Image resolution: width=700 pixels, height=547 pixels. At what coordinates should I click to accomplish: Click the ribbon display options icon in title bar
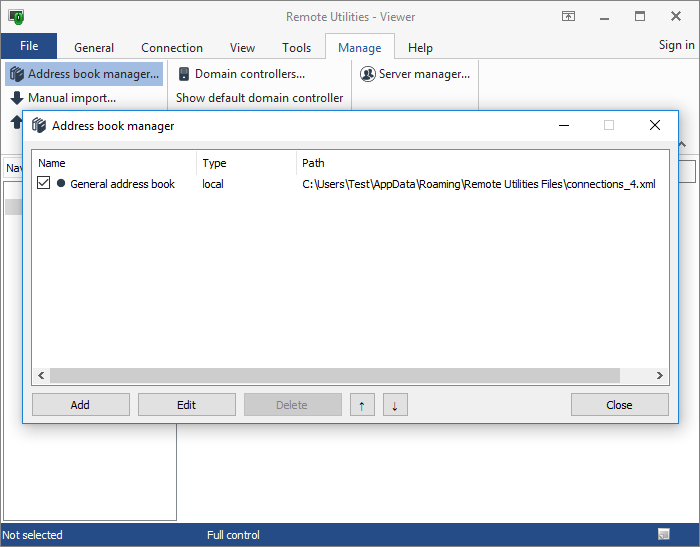[x=568, y=17]
